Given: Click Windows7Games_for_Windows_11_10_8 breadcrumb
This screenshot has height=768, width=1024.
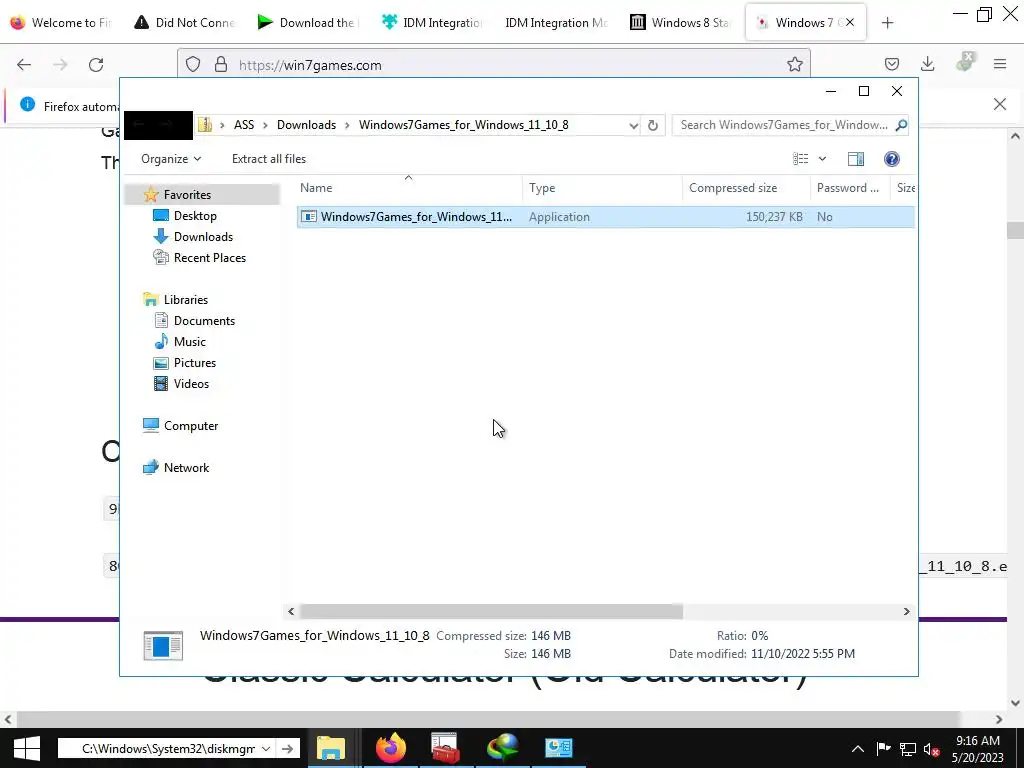Looking at the screenshot, I should point(464,125).
